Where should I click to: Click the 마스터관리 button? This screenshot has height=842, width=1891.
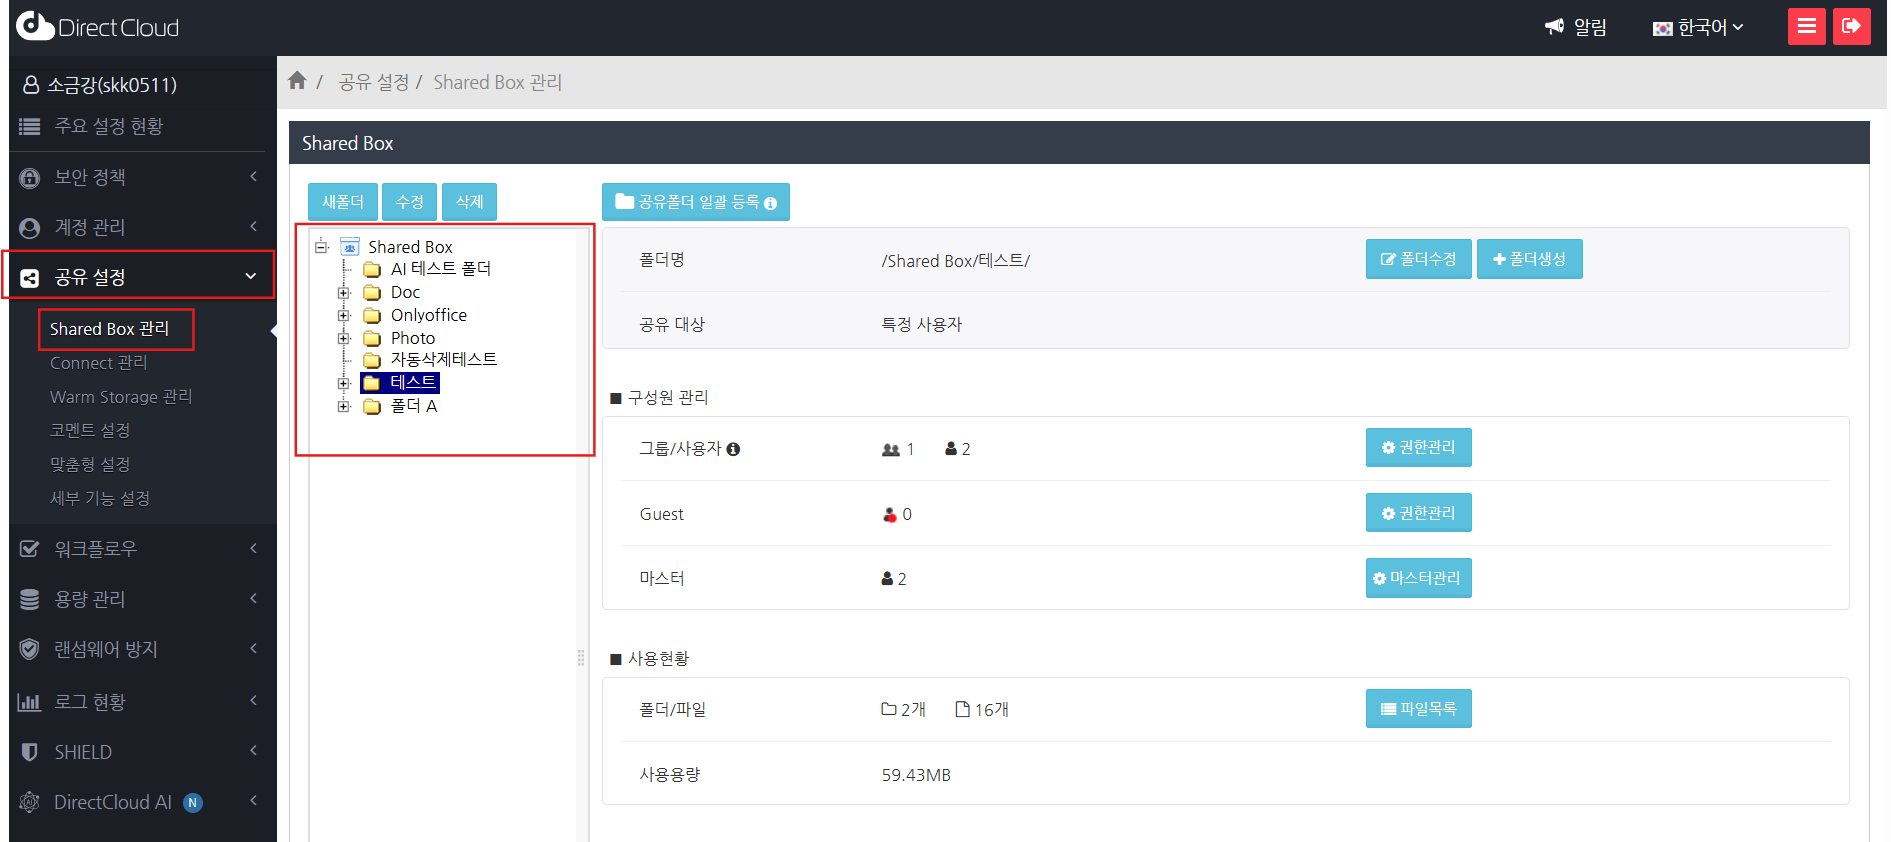pyautogui.click(x=1417, y=578)
